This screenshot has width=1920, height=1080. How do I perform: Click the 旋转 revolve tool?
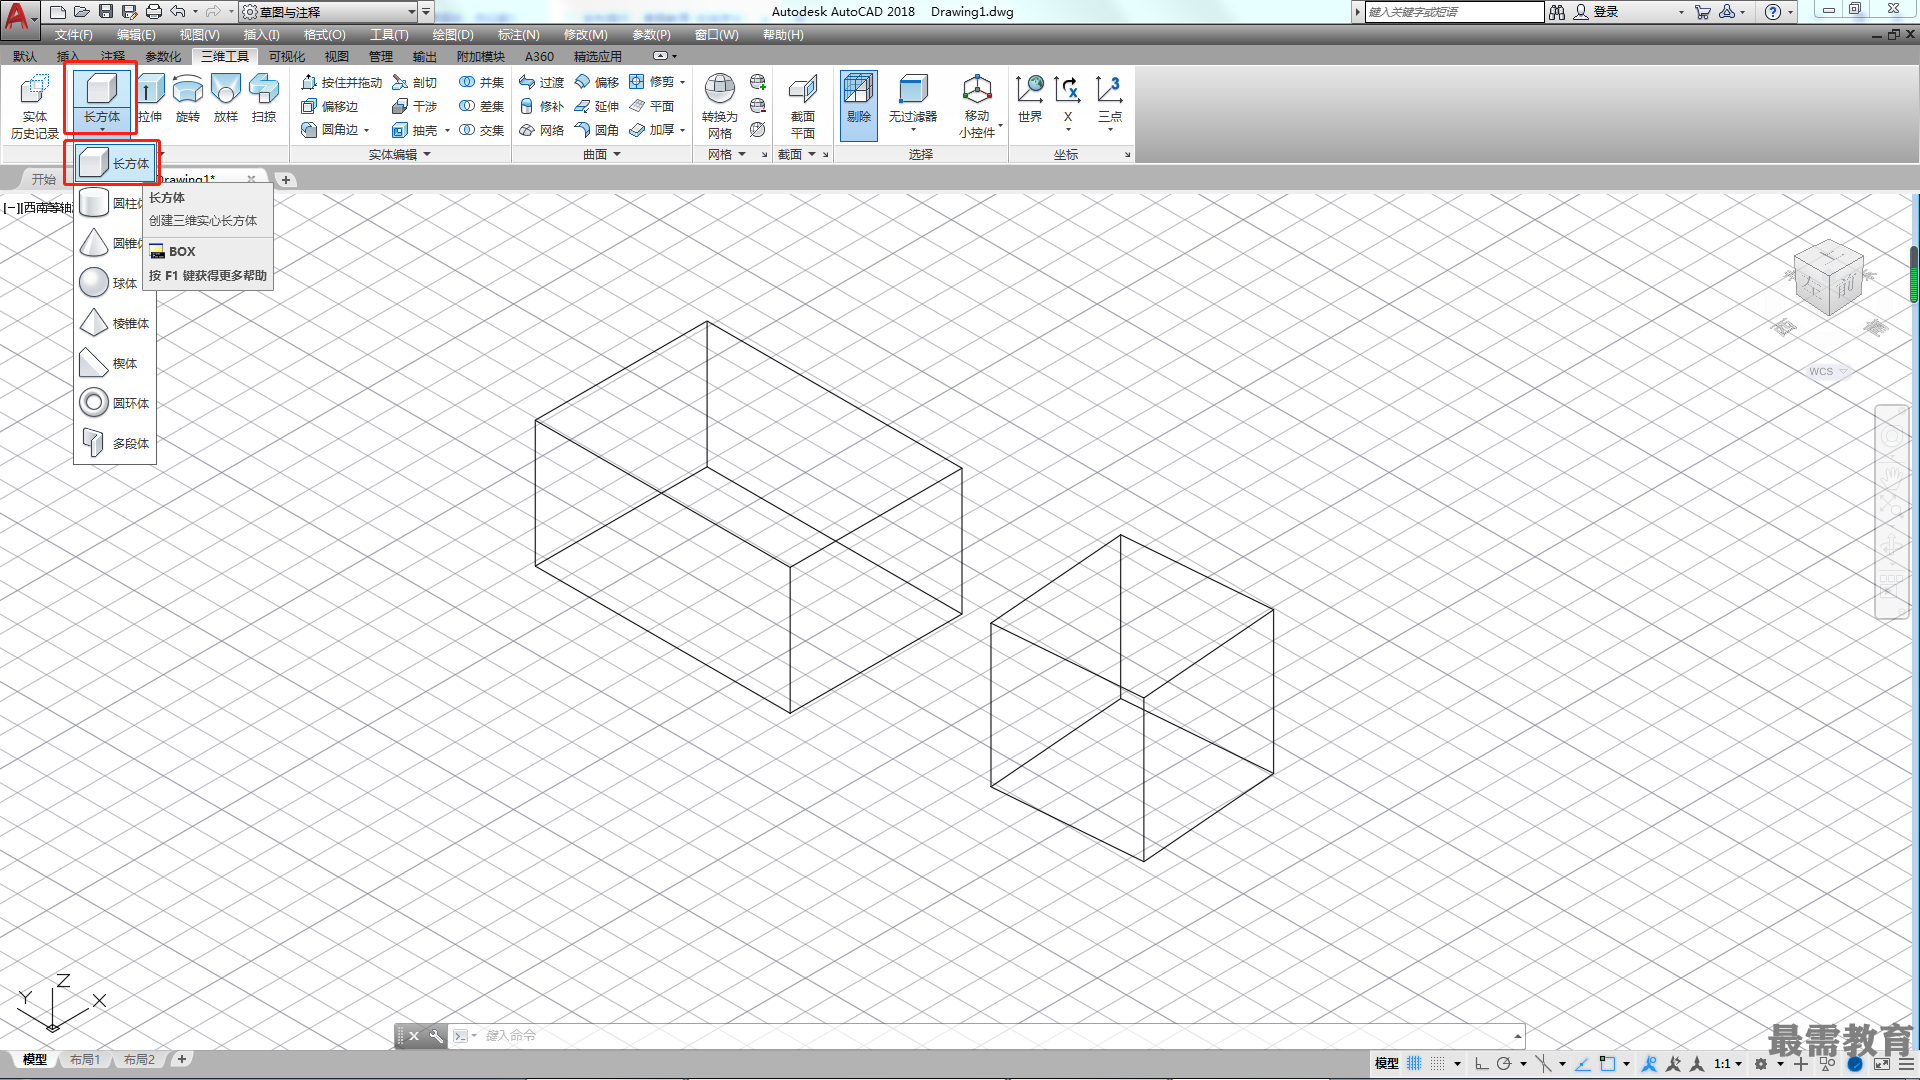click(188, 99)
